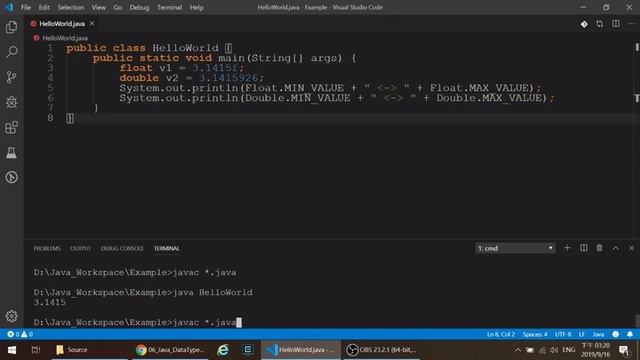Screen dimensions: 640x360
Task: Open the File menu
Action: [26, 7]
